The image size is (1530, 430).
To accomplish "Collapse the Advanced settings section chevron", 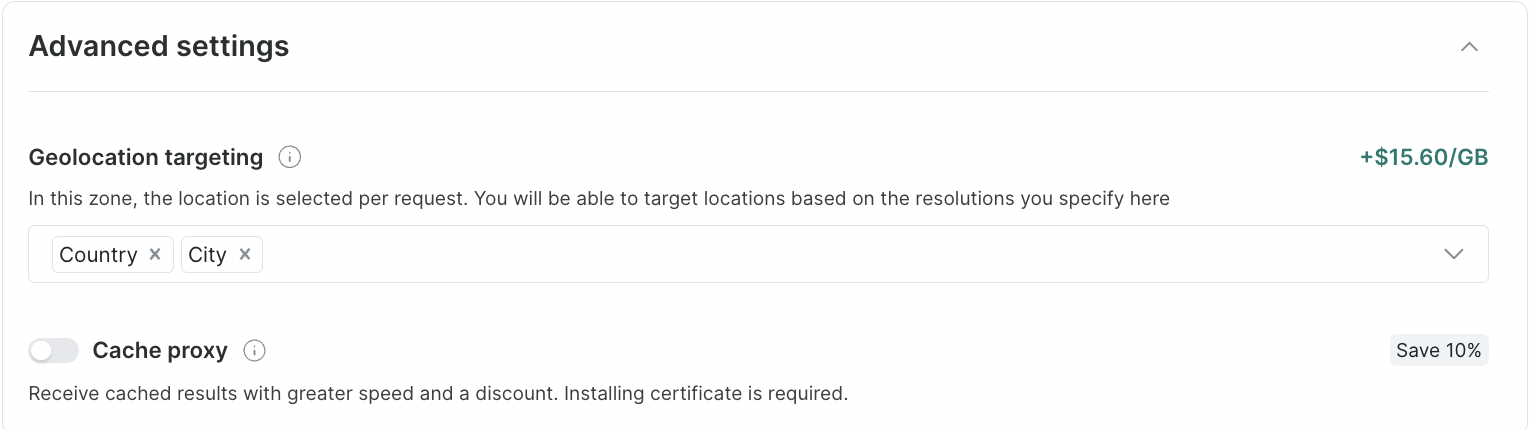I will [x=1469, y=47].
